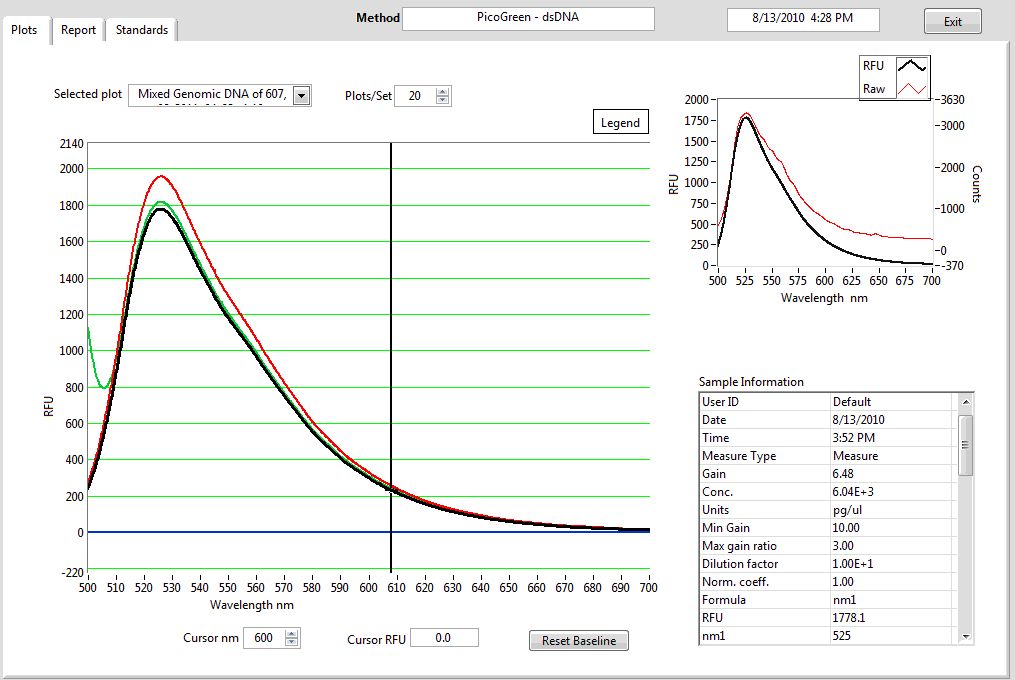The width and height of the screenshot is (1015, 680).
Task: Select the Units value pg/ul
Action: coord(847,510)
